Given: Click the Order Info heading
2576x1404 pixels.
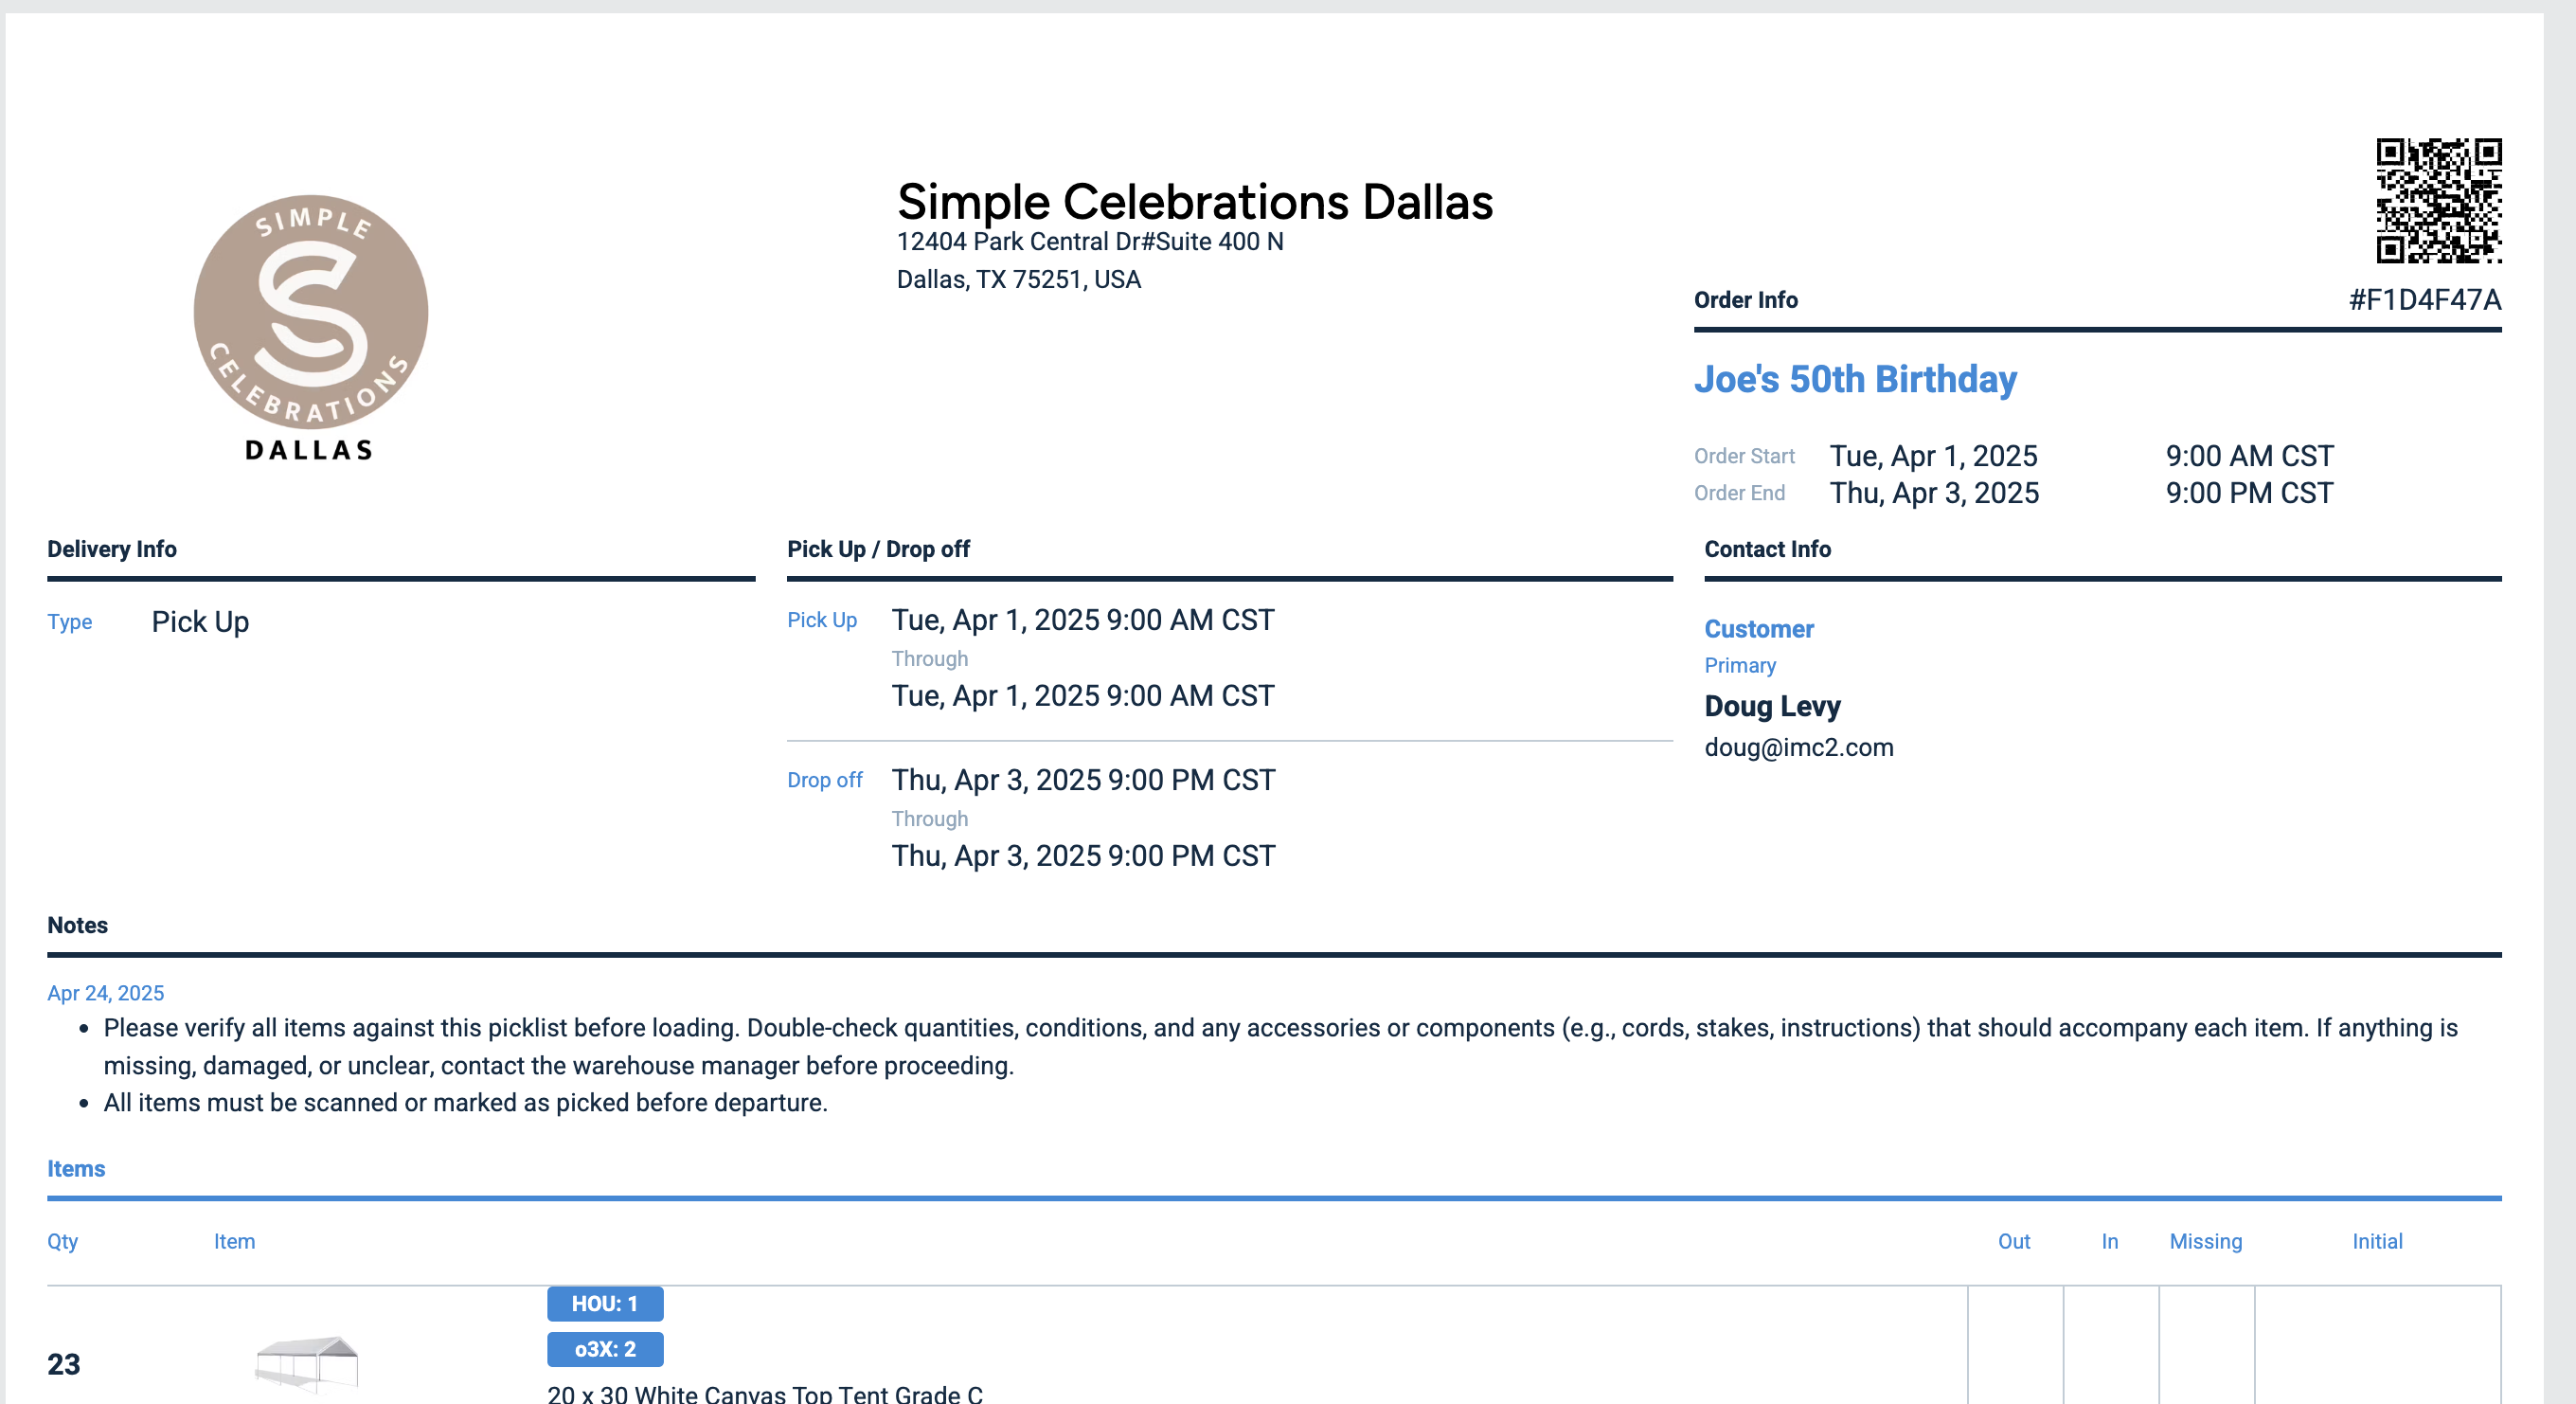Looking at the screenshot, I should 1745,300.
